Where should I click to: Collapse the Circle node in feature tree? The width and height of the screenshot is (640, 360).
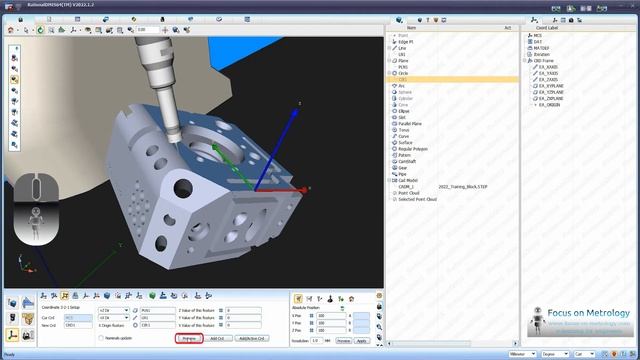pyautogui.click(x=389, y=73)
